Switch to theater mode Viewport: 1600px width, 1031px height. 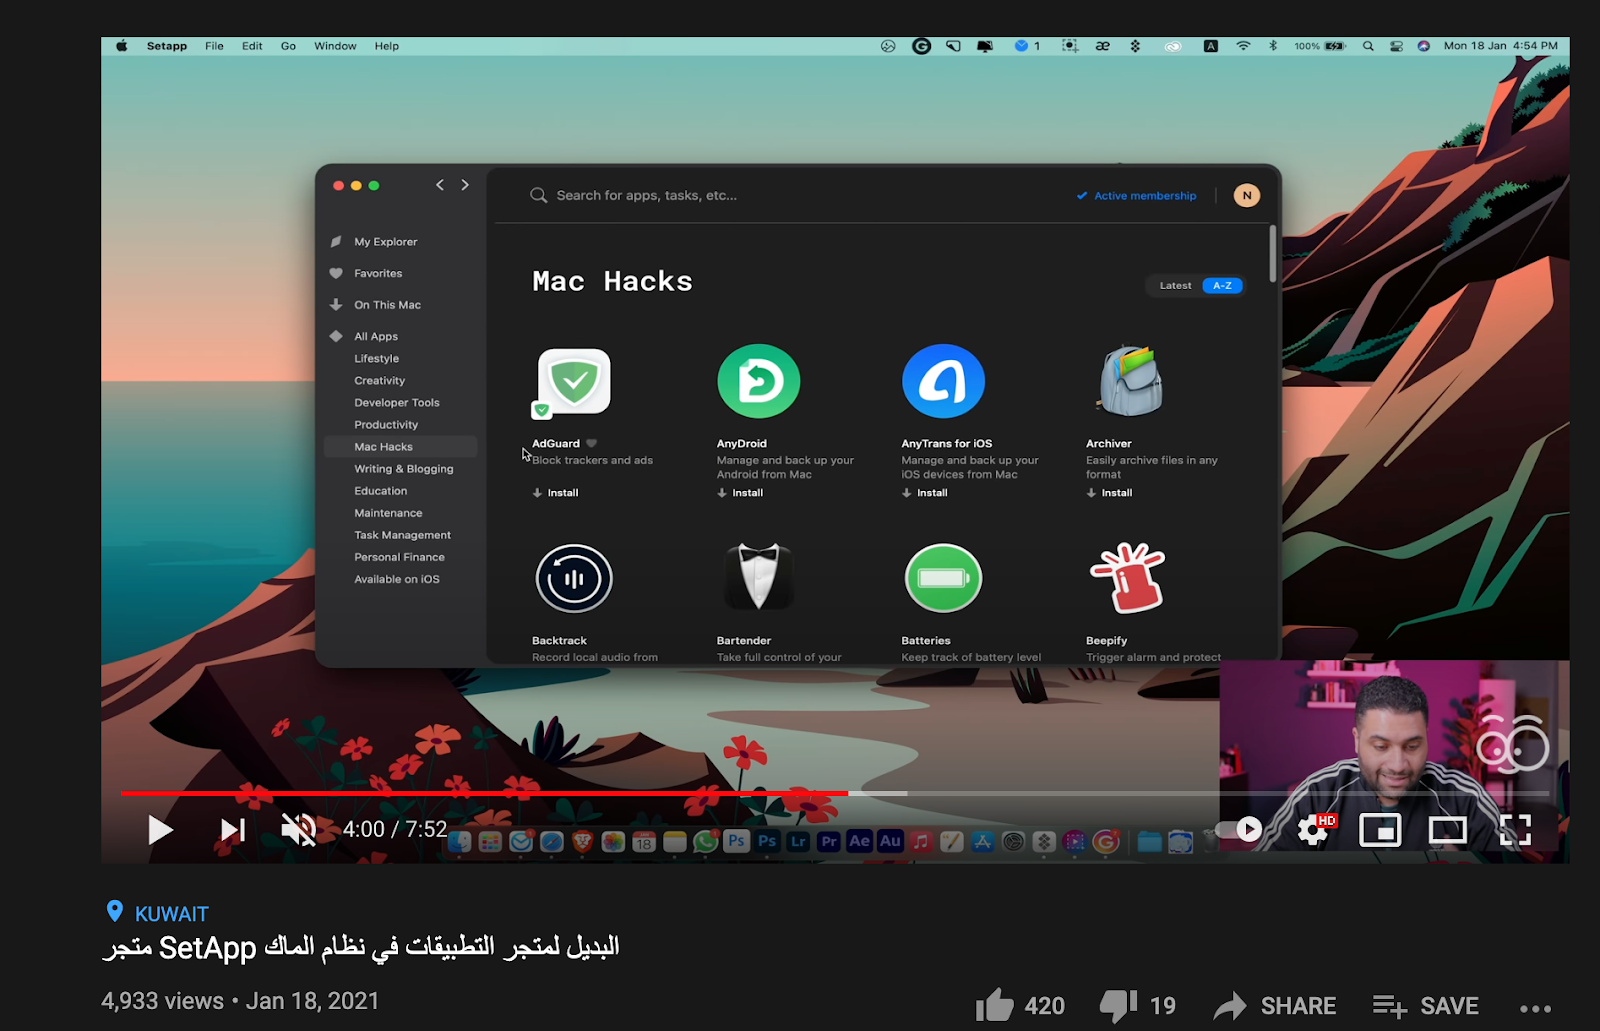pyautogui.click(x=1447, y=830)
